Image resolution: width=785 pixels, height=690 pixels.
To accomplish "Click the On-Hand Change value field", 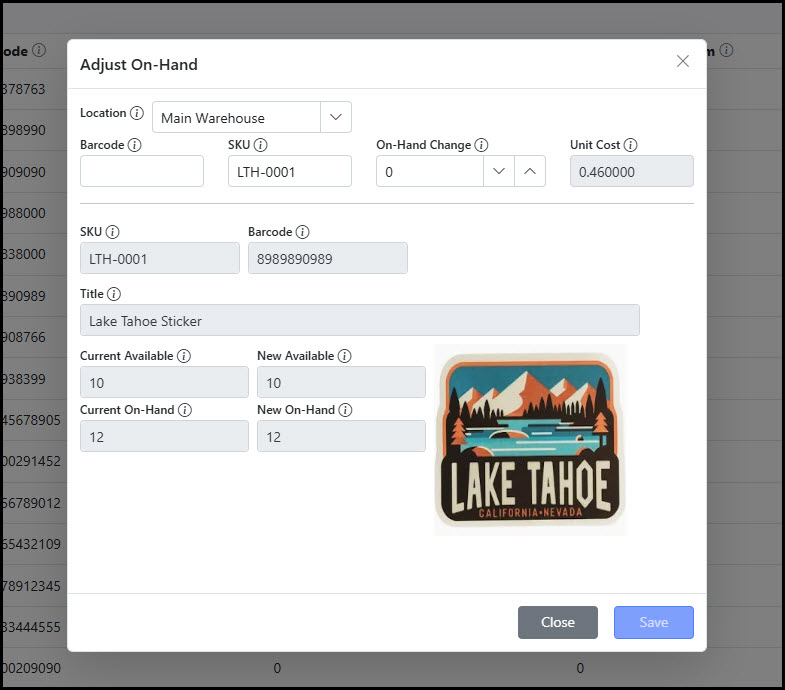I will point(429,171).
